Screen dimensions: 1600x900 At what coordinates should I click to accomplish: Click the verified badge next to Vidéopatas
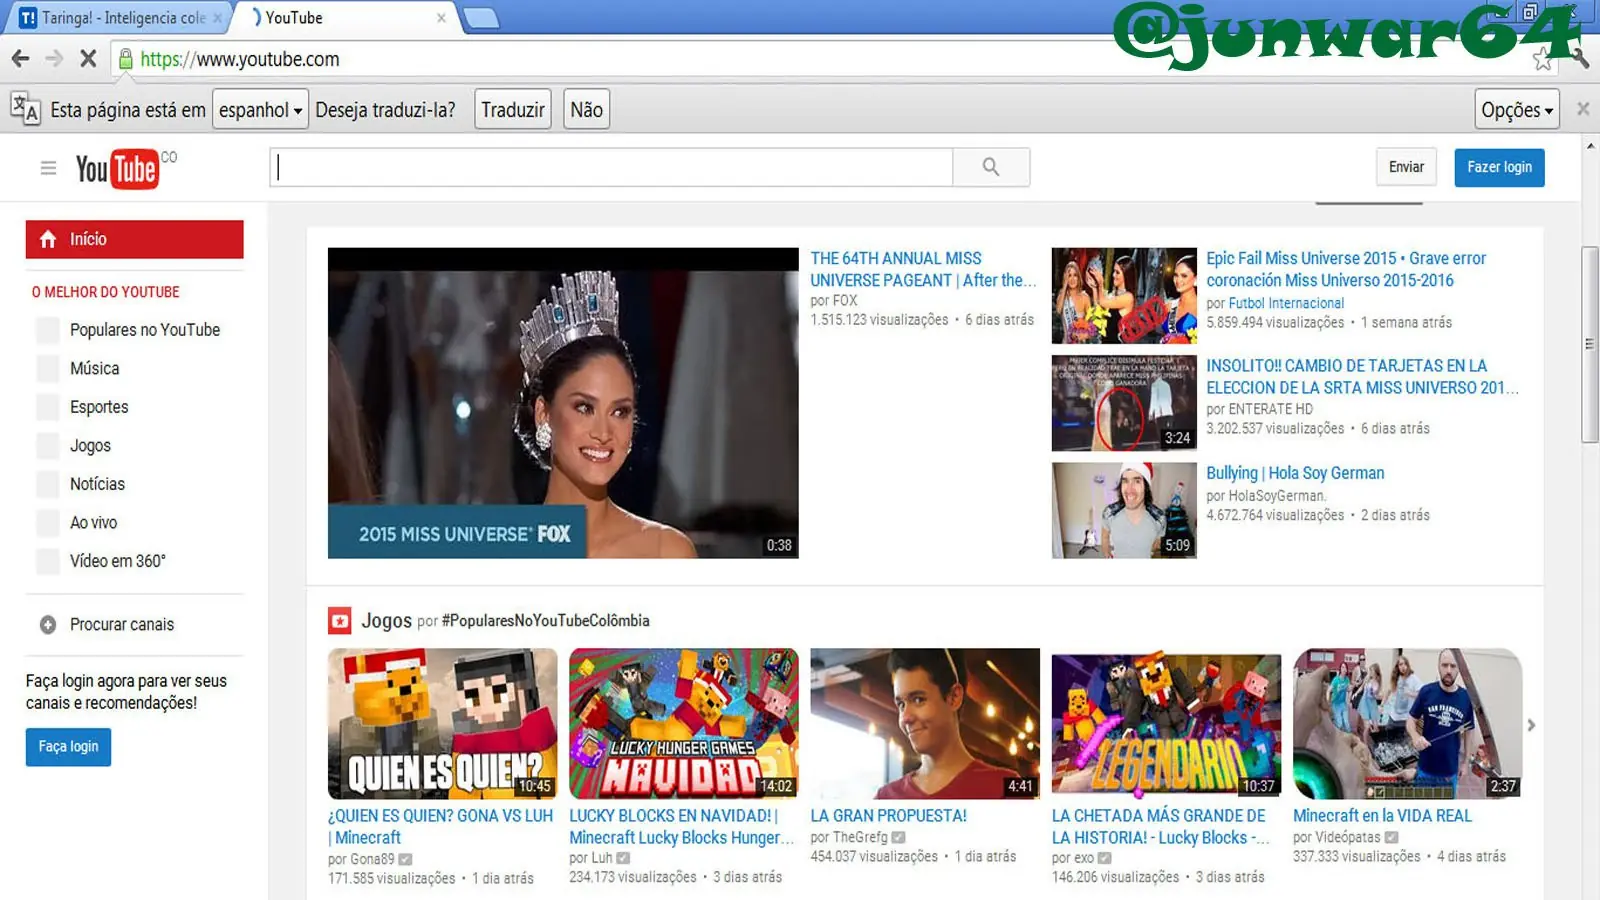1391,837
